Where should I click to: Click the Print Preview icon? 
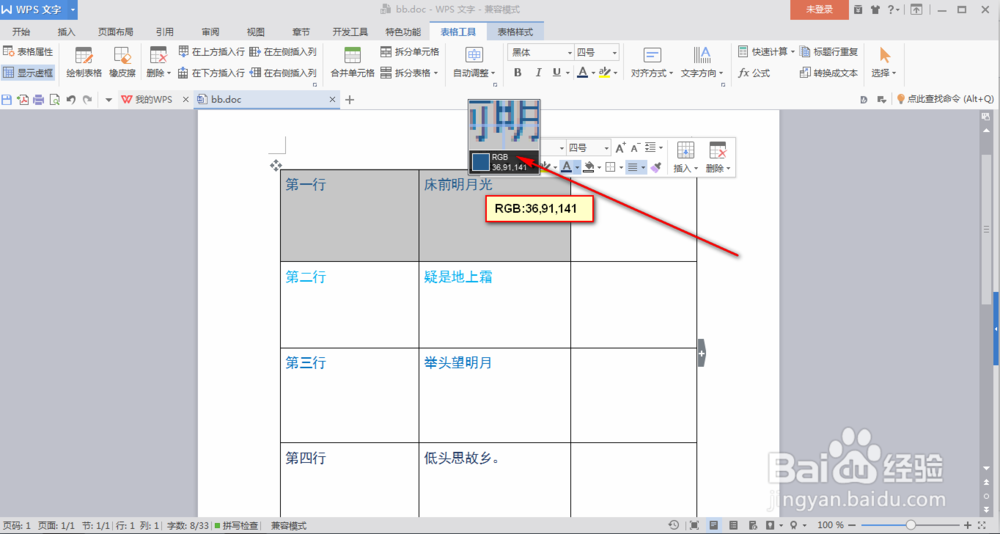click(54, 100)
